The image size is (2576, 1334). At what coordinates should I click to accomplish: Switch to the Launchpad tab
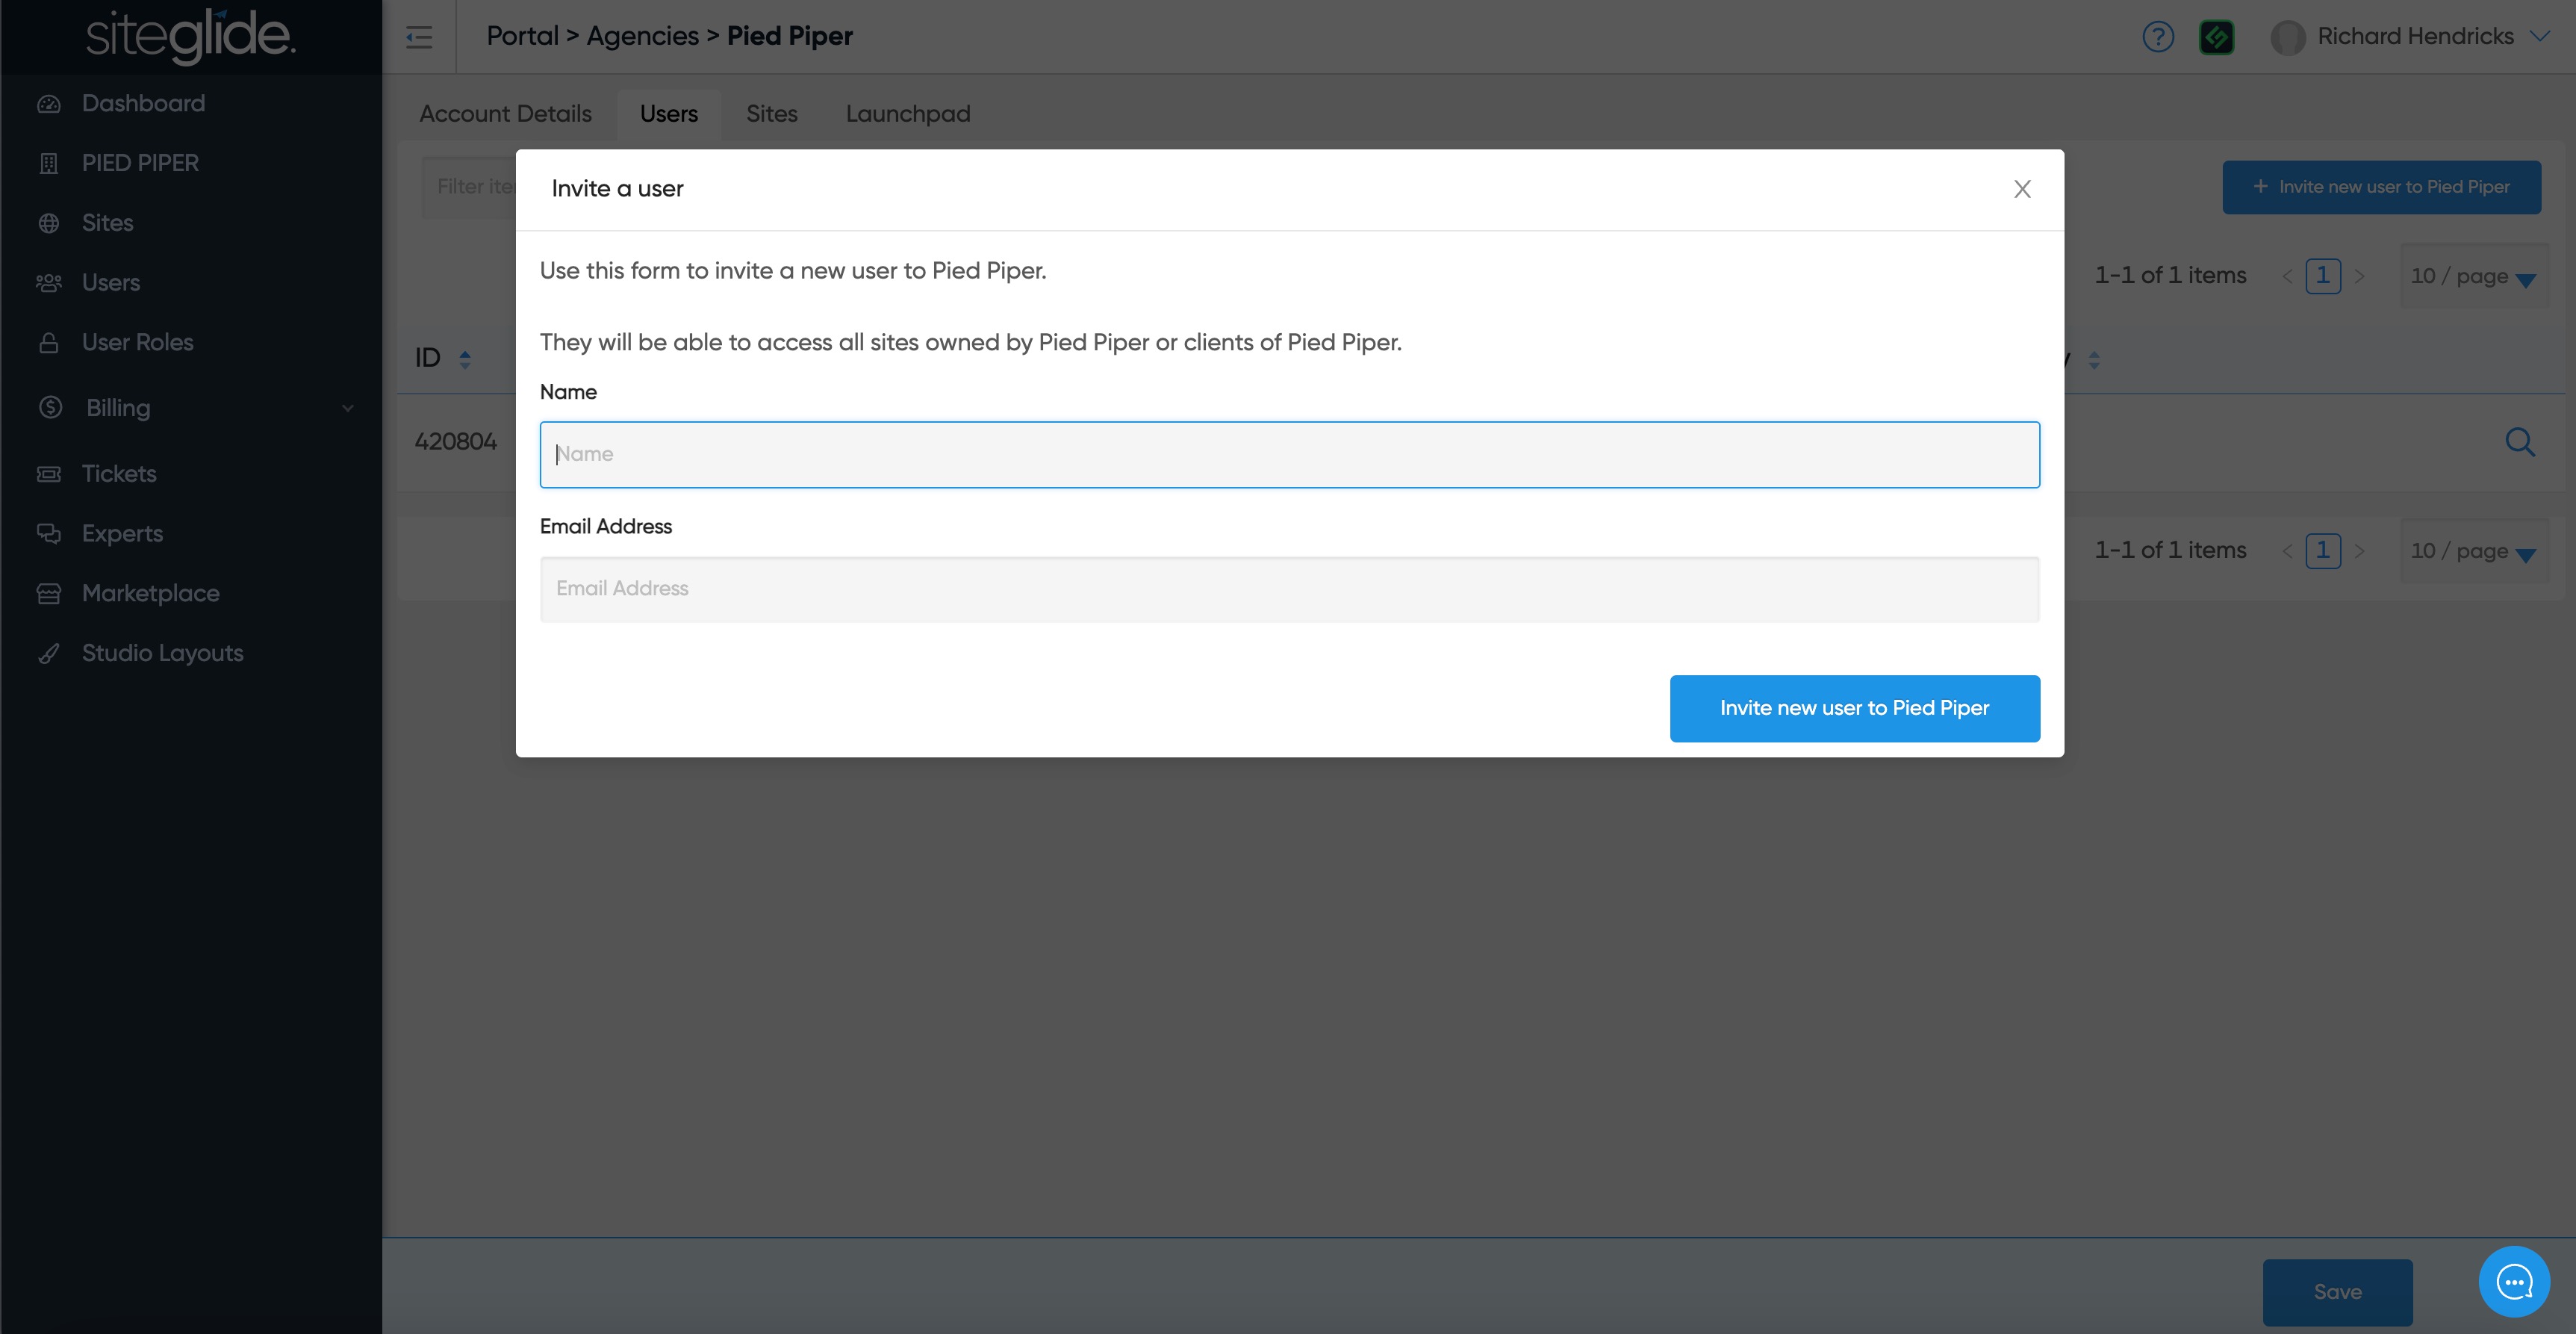pos(907,114)
